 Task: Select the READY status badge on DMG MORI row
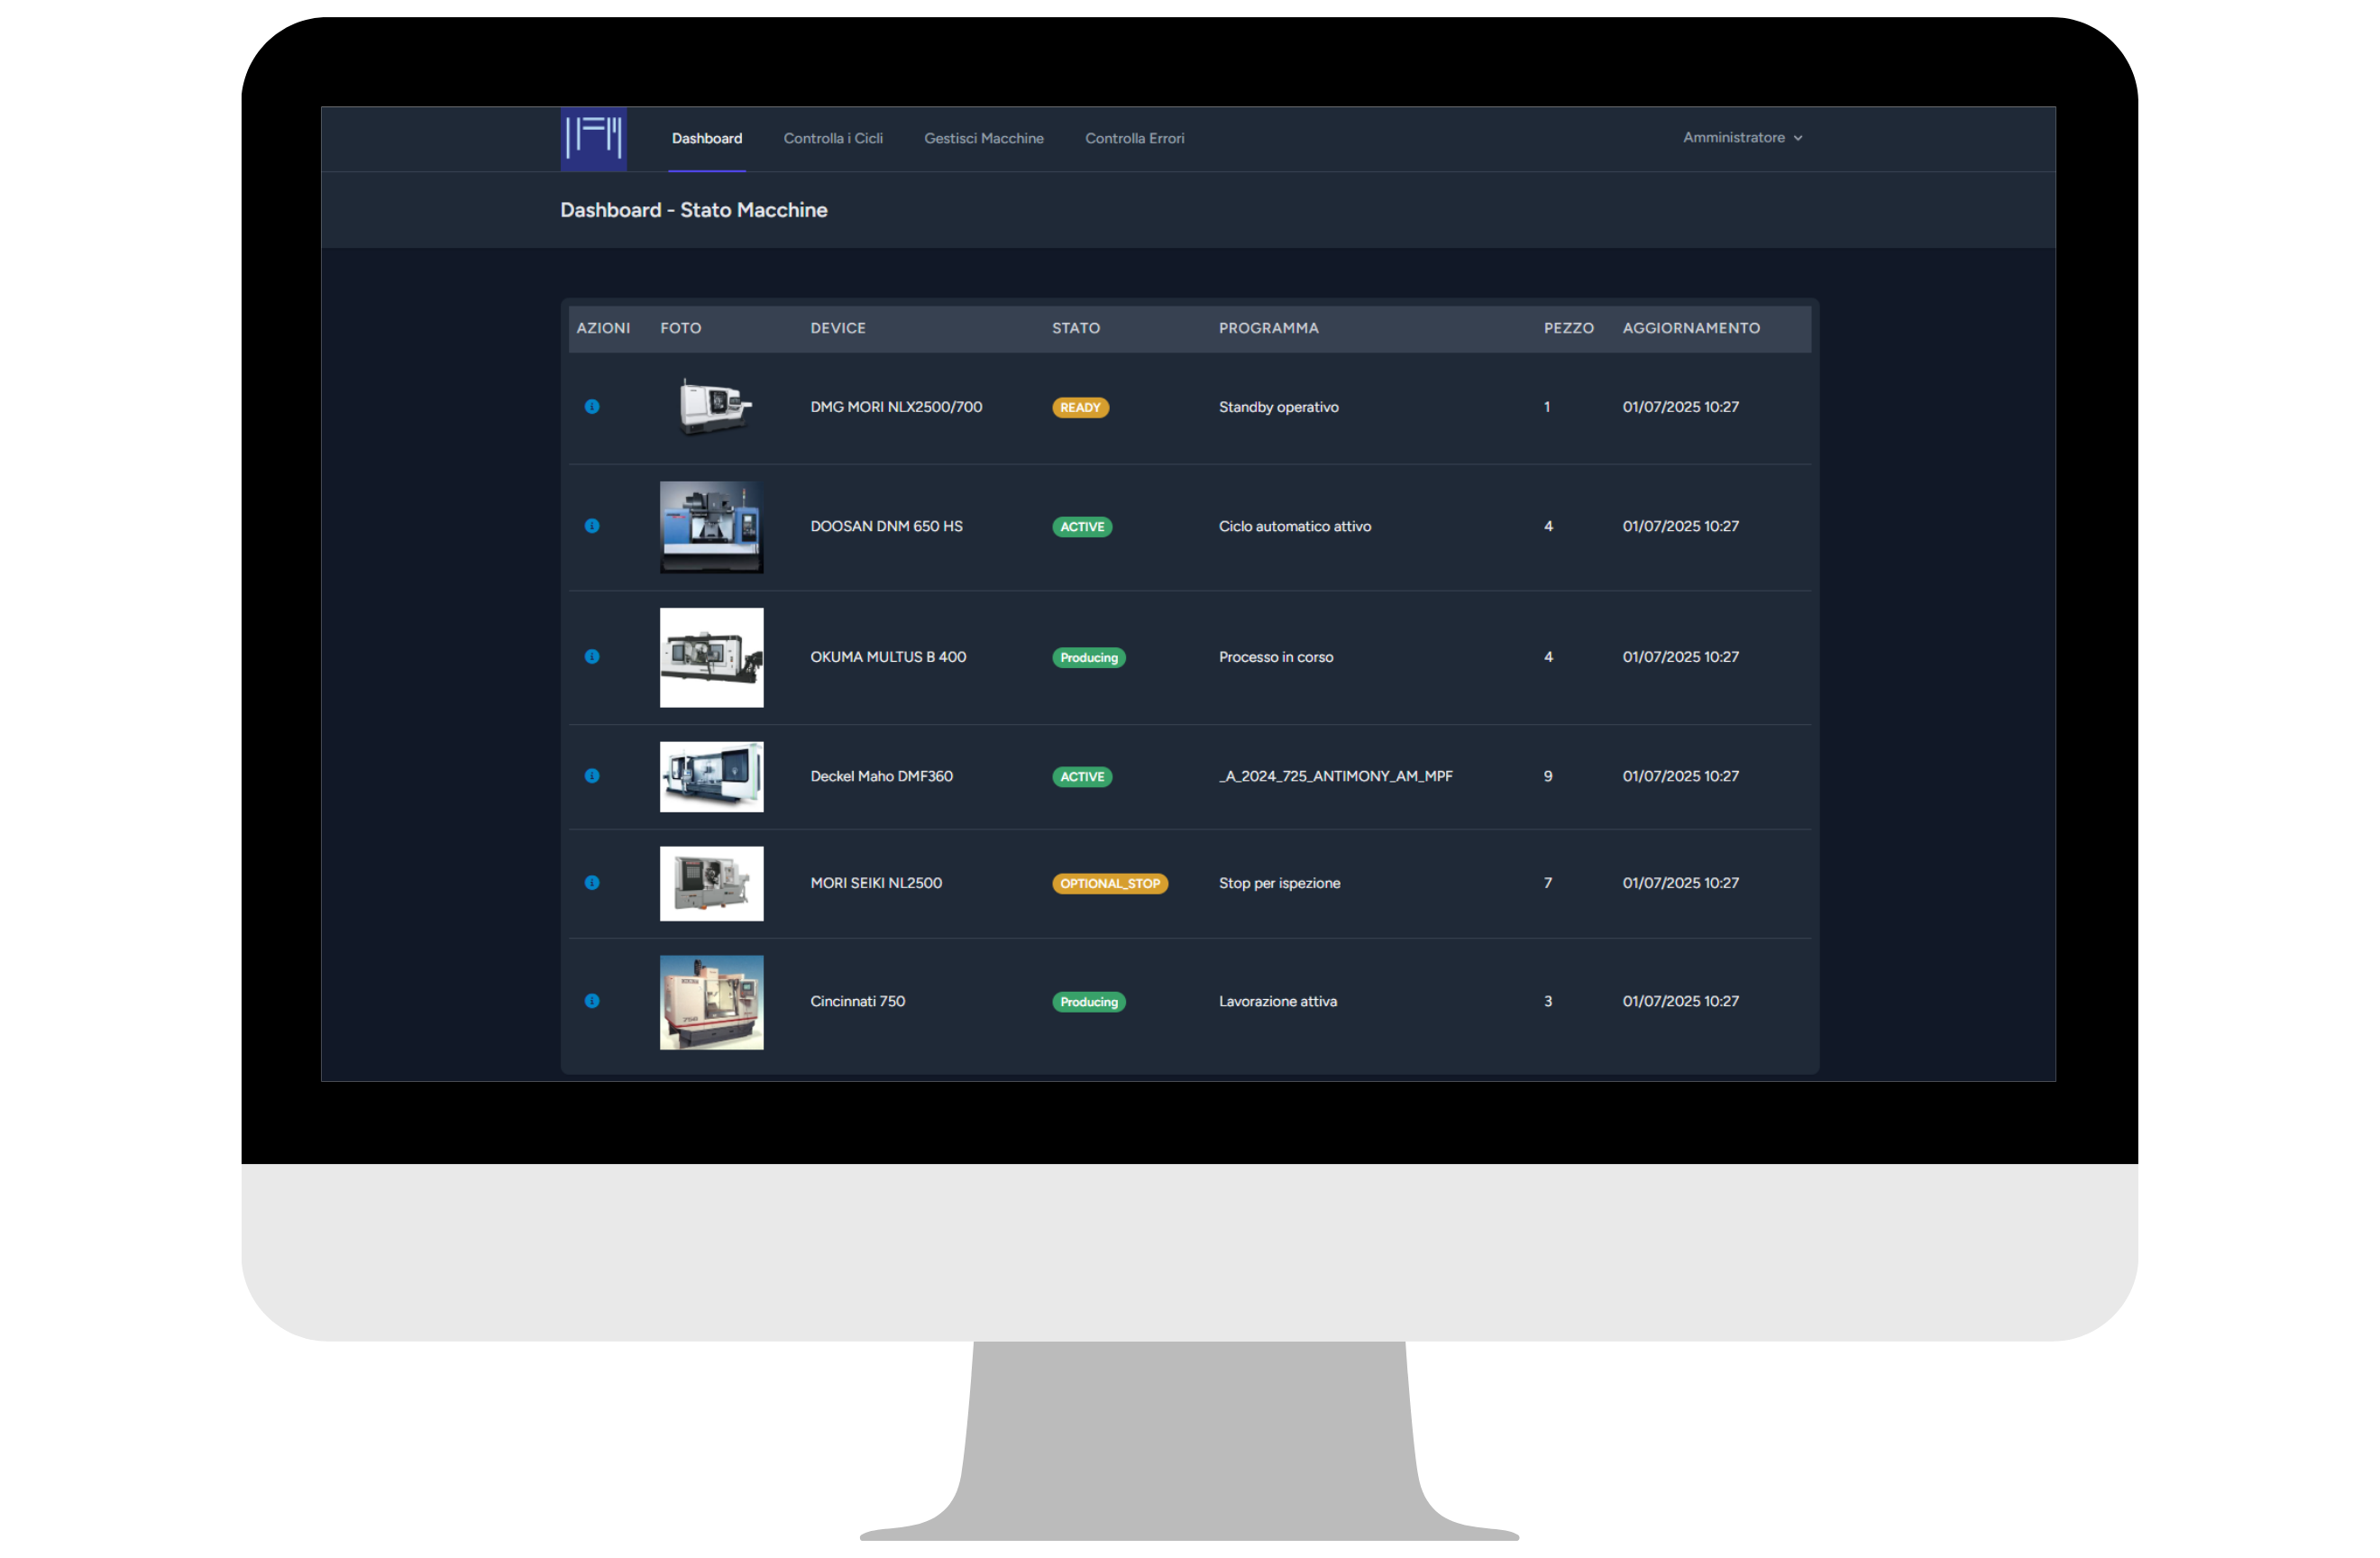click(x=1080, y=407)
